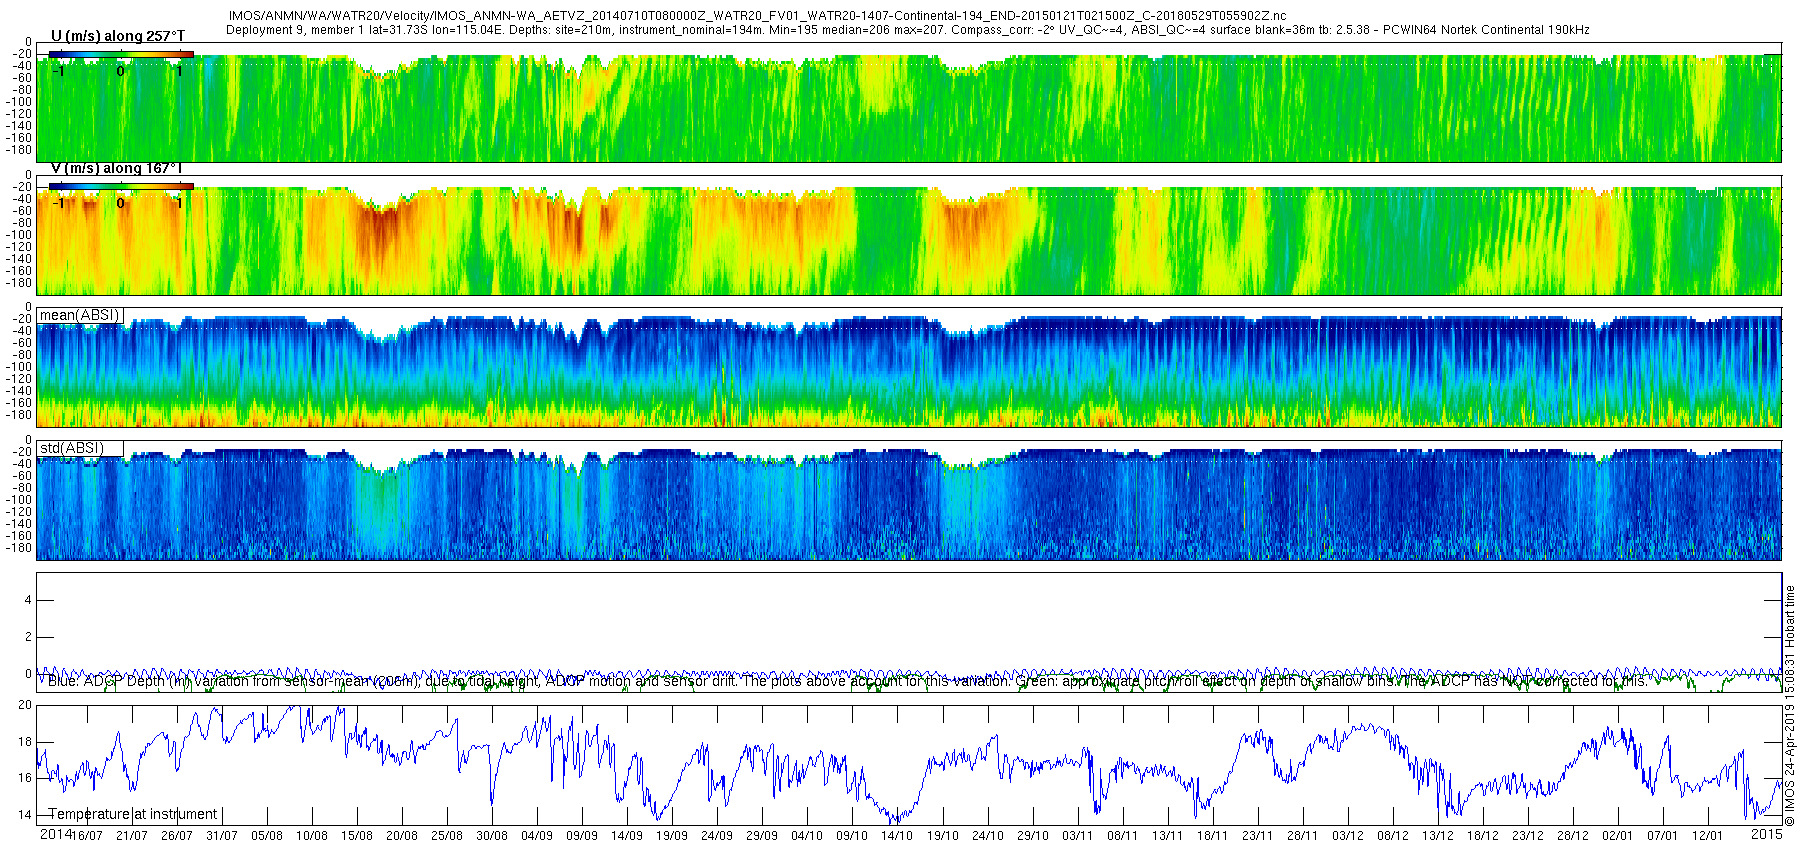This screenshot has height=850, width=1800.
Task: Click the '18' tick on the temperature axis
Action: (25, 742)
